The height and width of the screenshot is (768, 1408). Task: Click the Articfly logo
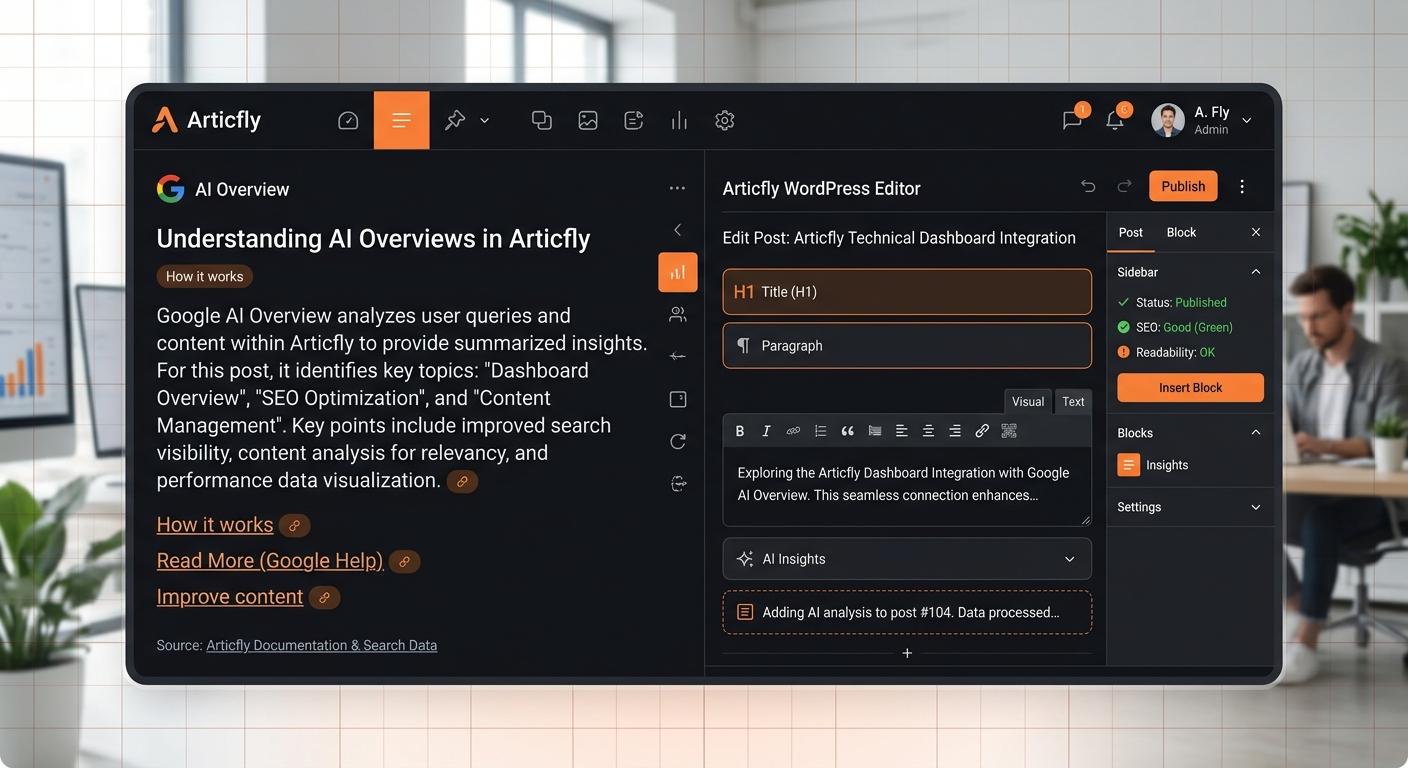[x=206, y=120]
